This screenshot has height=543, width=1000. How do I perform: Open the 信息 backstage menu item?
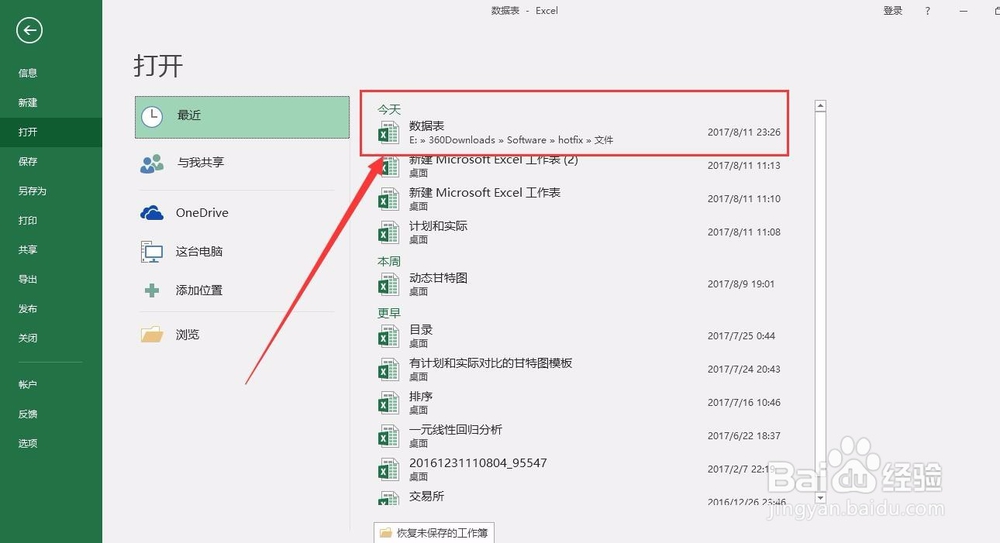(x=28, y=73)
